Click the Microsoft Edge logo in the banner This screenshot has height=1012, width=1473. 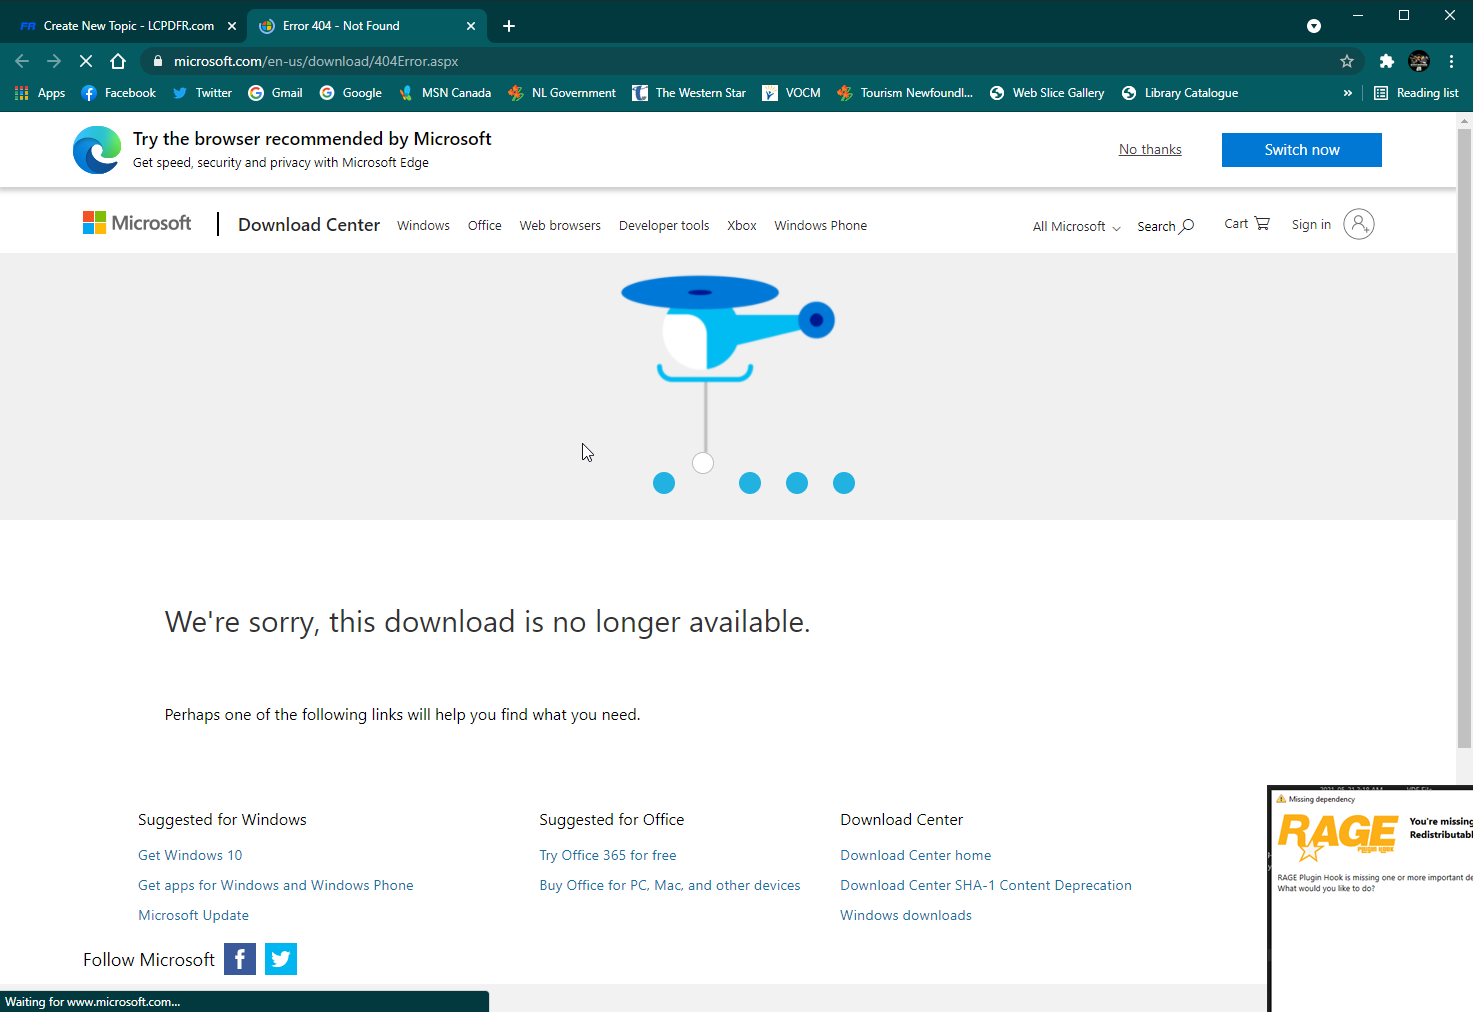coord(97,150)
